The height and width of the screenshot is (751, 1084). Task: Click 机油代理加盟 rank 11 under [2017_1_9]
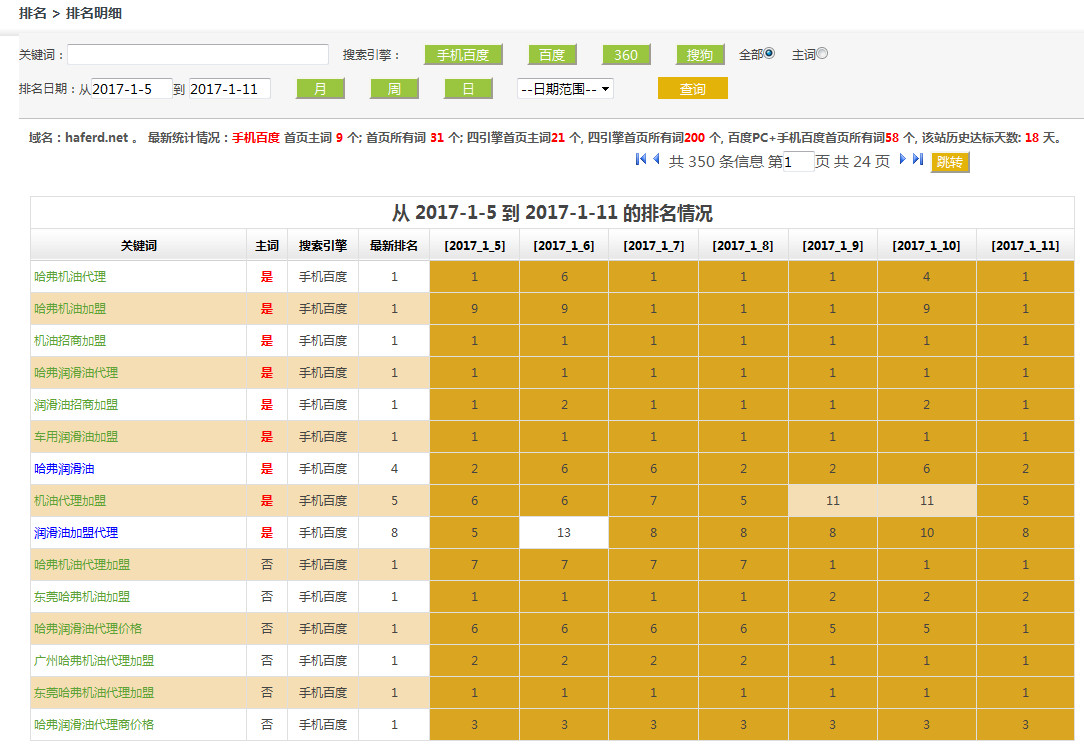tap(833, 501)
